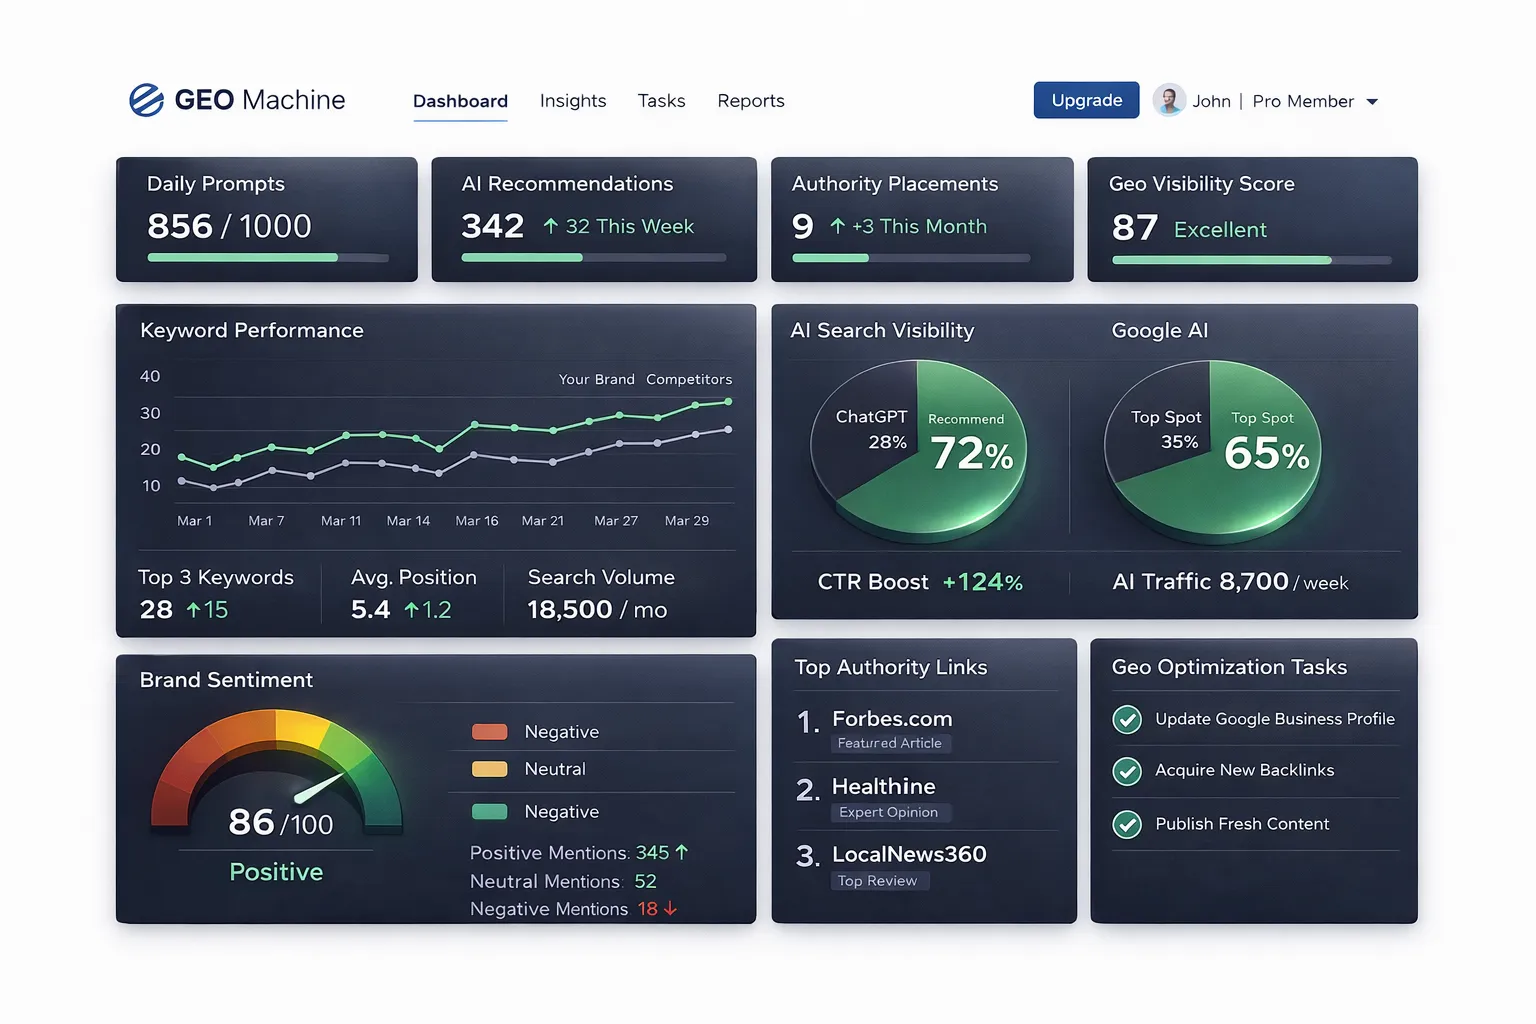Screen dimensions: 1536x1024
Task: Click the checkmark next to Acquire New Backlinks
Action: (x=1127, y=771)
